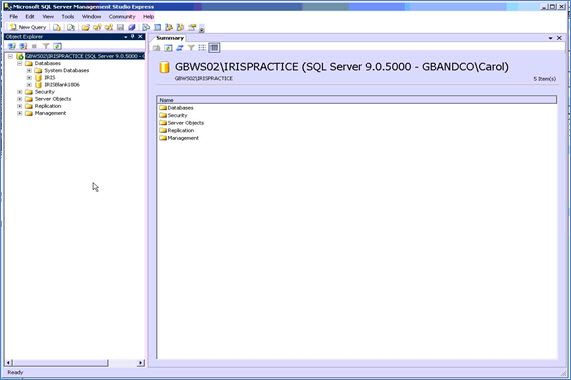
Task: Click the Synchronize arrows icon in Summary
Action: [180, 48]
